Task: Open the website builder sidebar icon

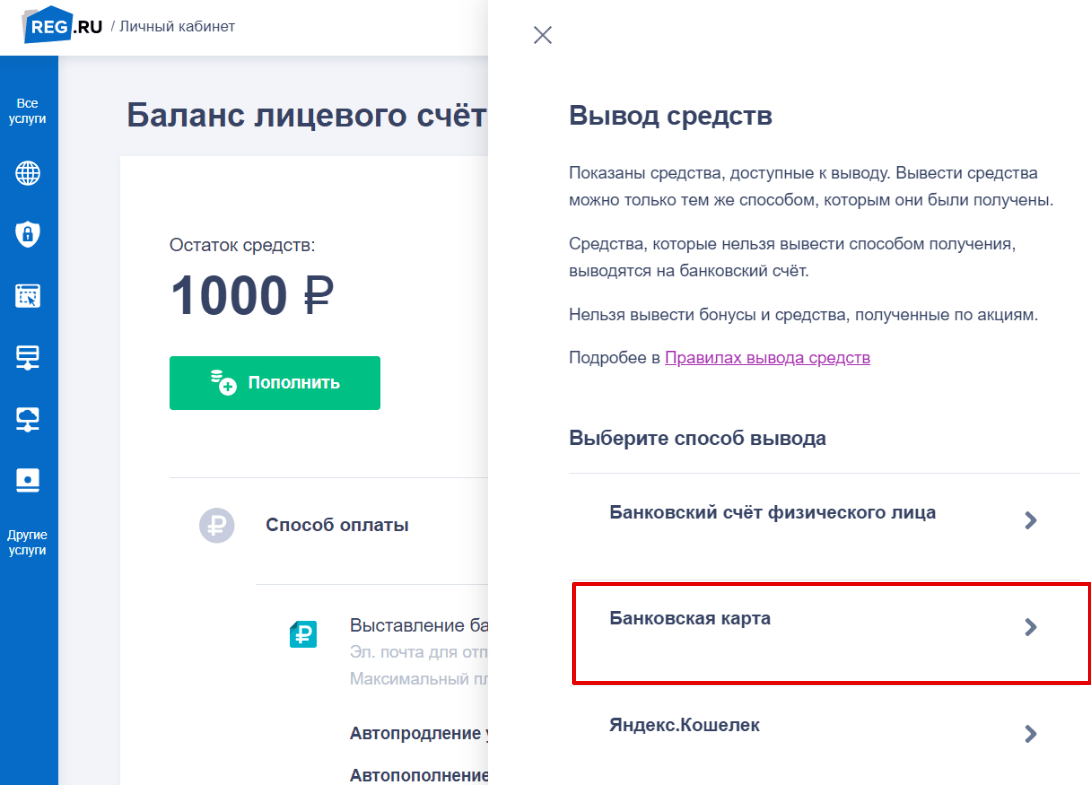Action: 28,296
